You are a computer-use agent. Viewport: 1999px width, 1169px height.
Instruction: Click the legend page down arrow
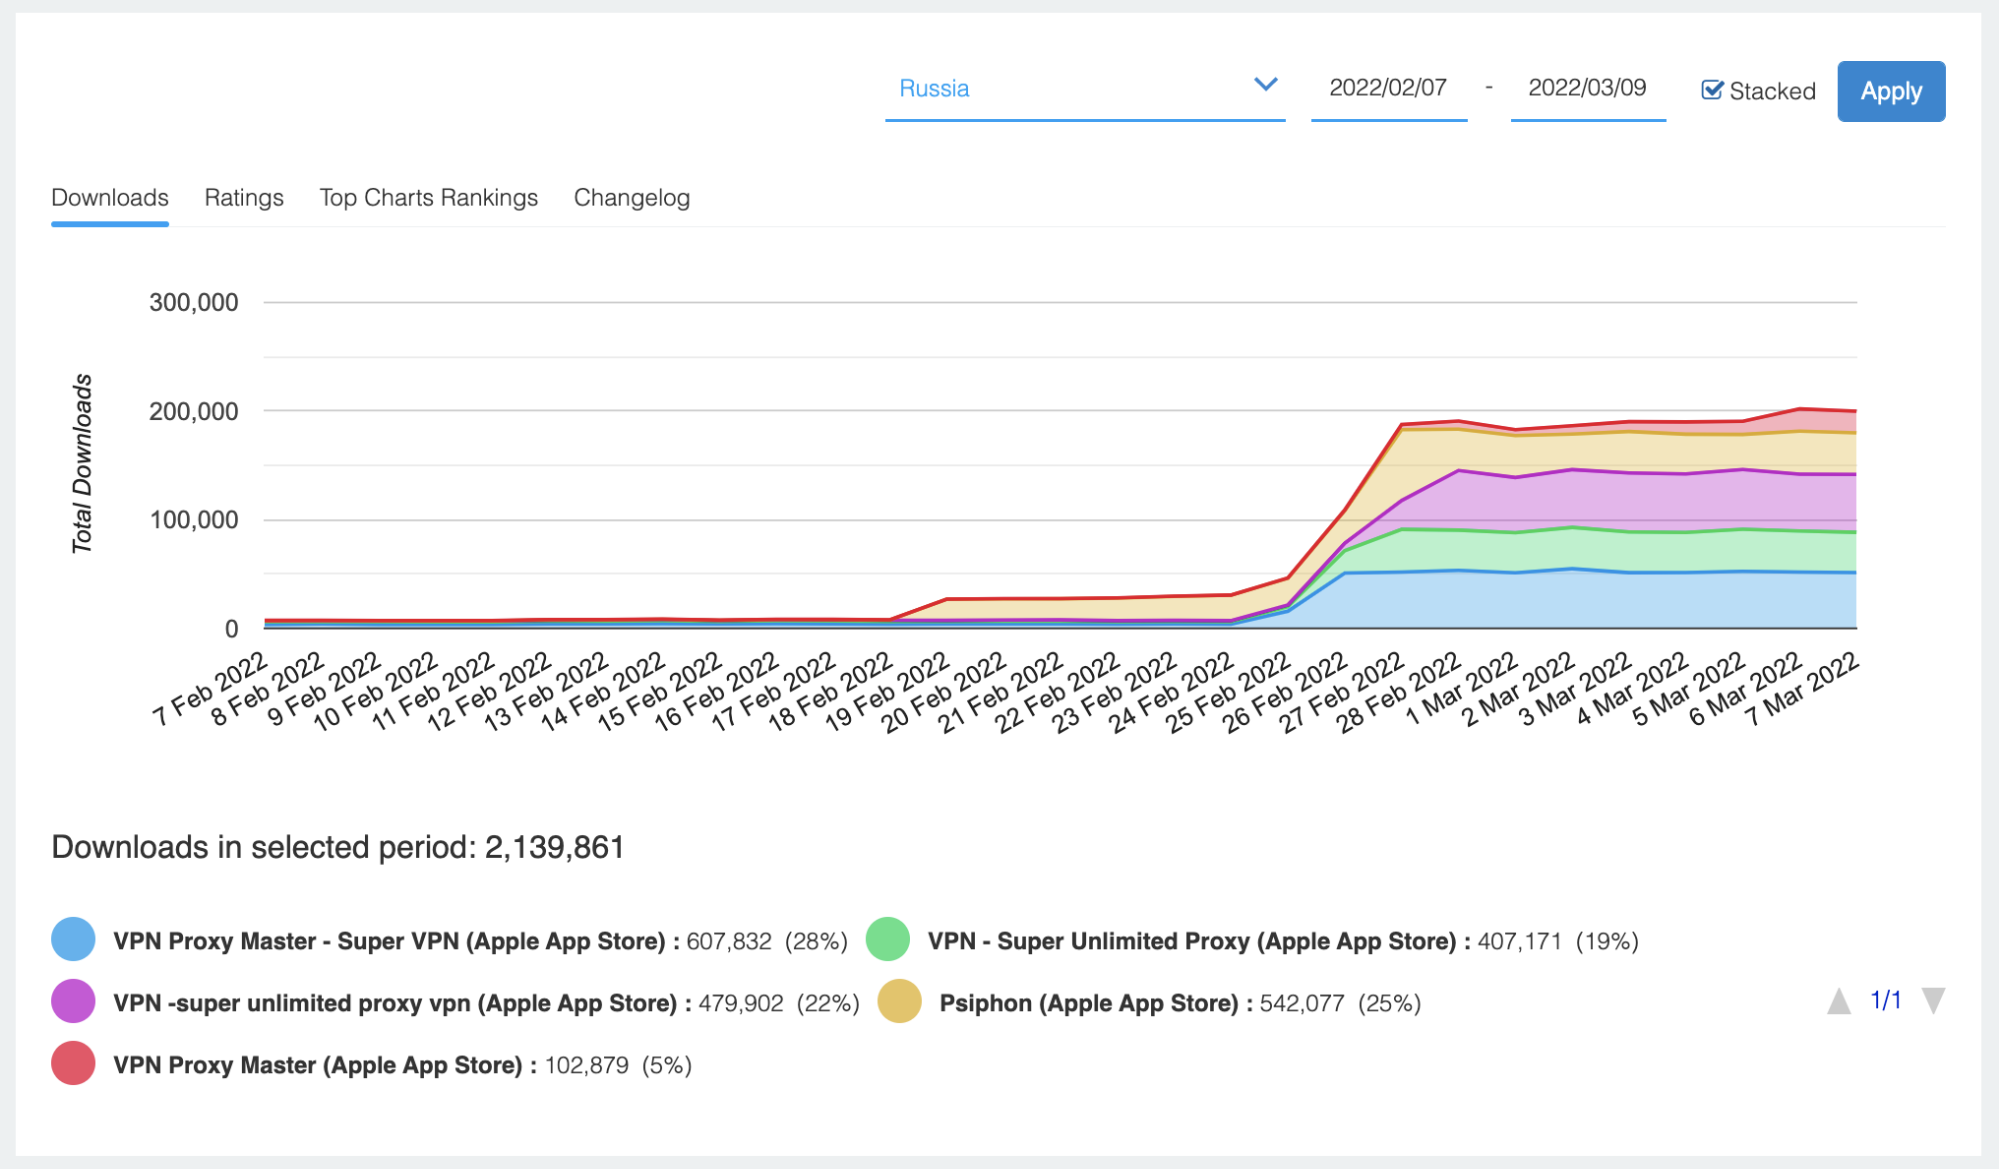point(1933,1001)
